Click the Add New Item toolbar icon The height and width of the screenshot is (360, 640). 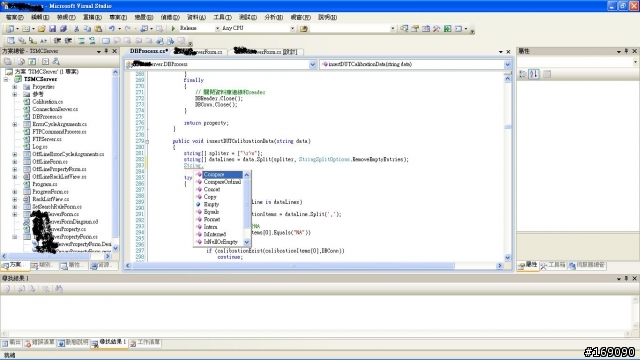point(26,29)
